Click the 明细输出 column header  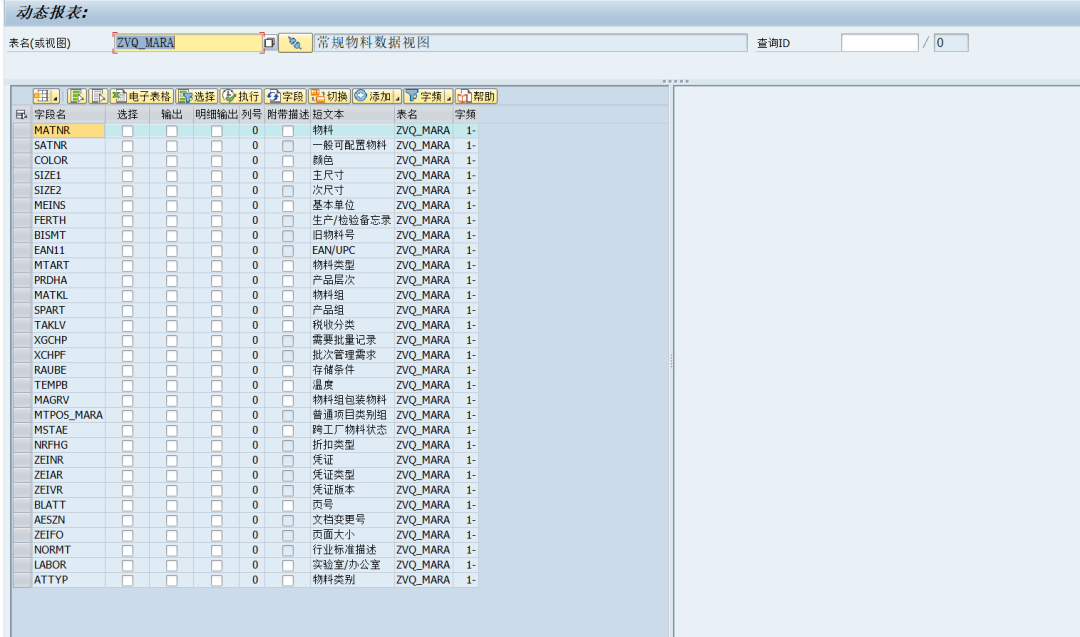coord(216,114)
